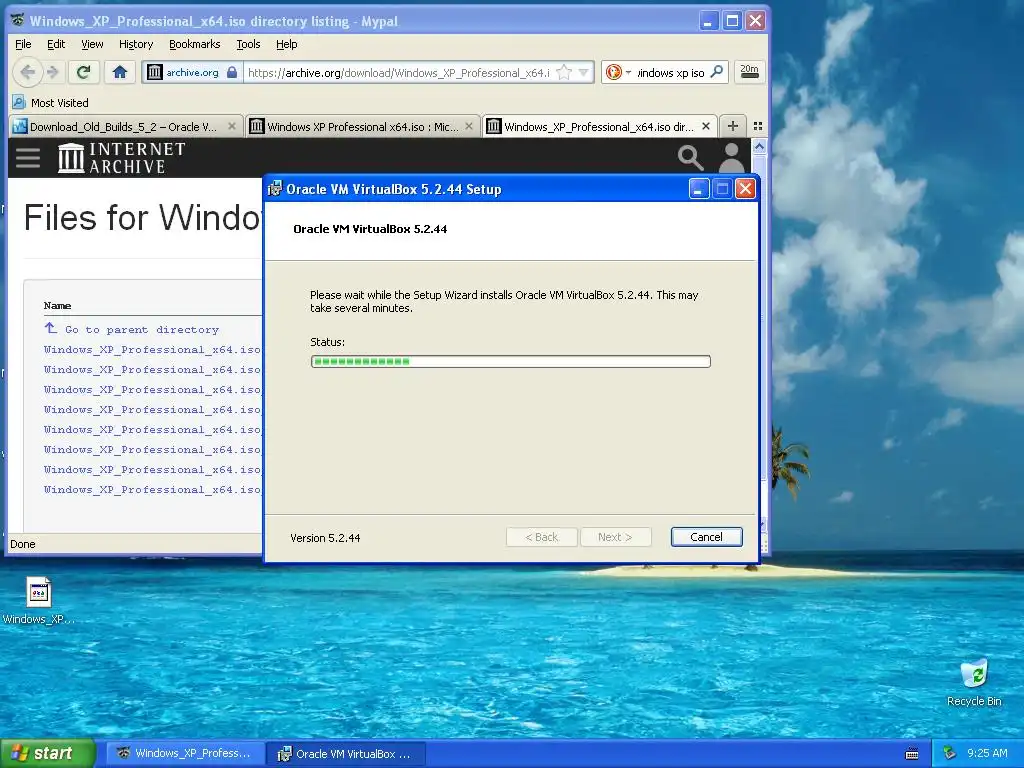Click the 'Done' status bar text
The height and width of the screenshot is (768, 1024).
(23, 544)
